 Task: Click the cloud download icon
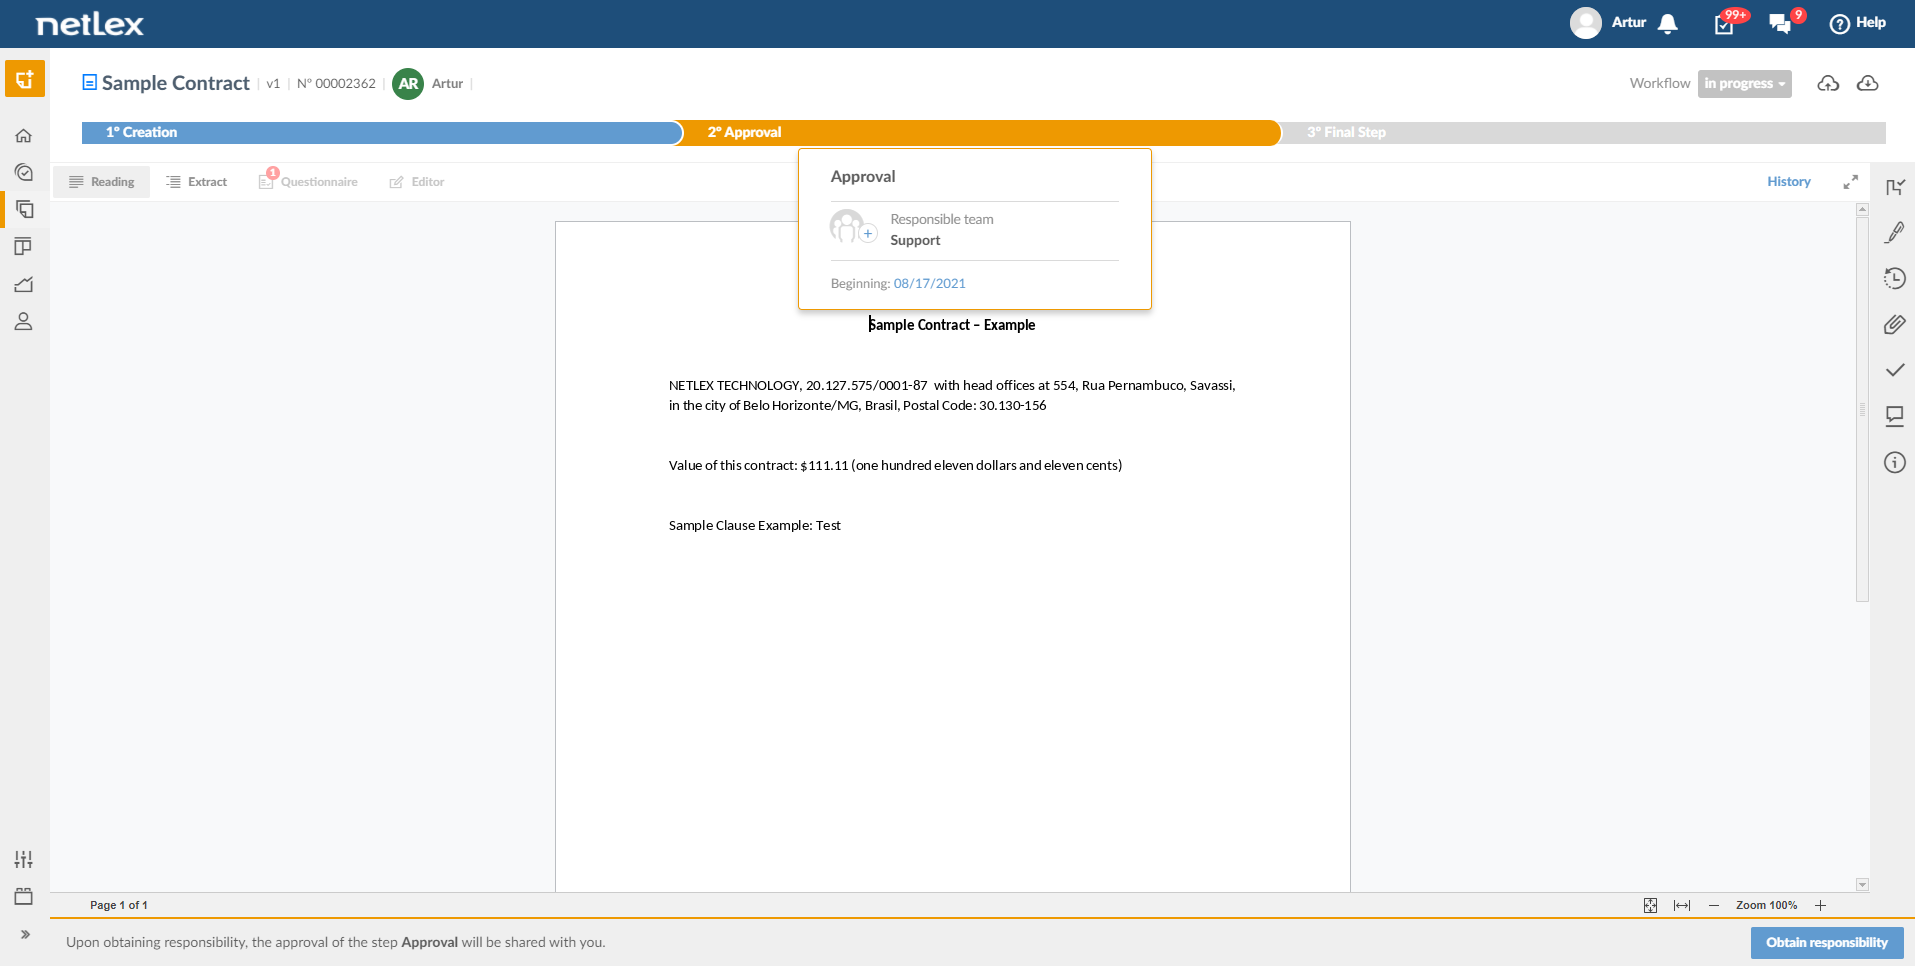1867,83
